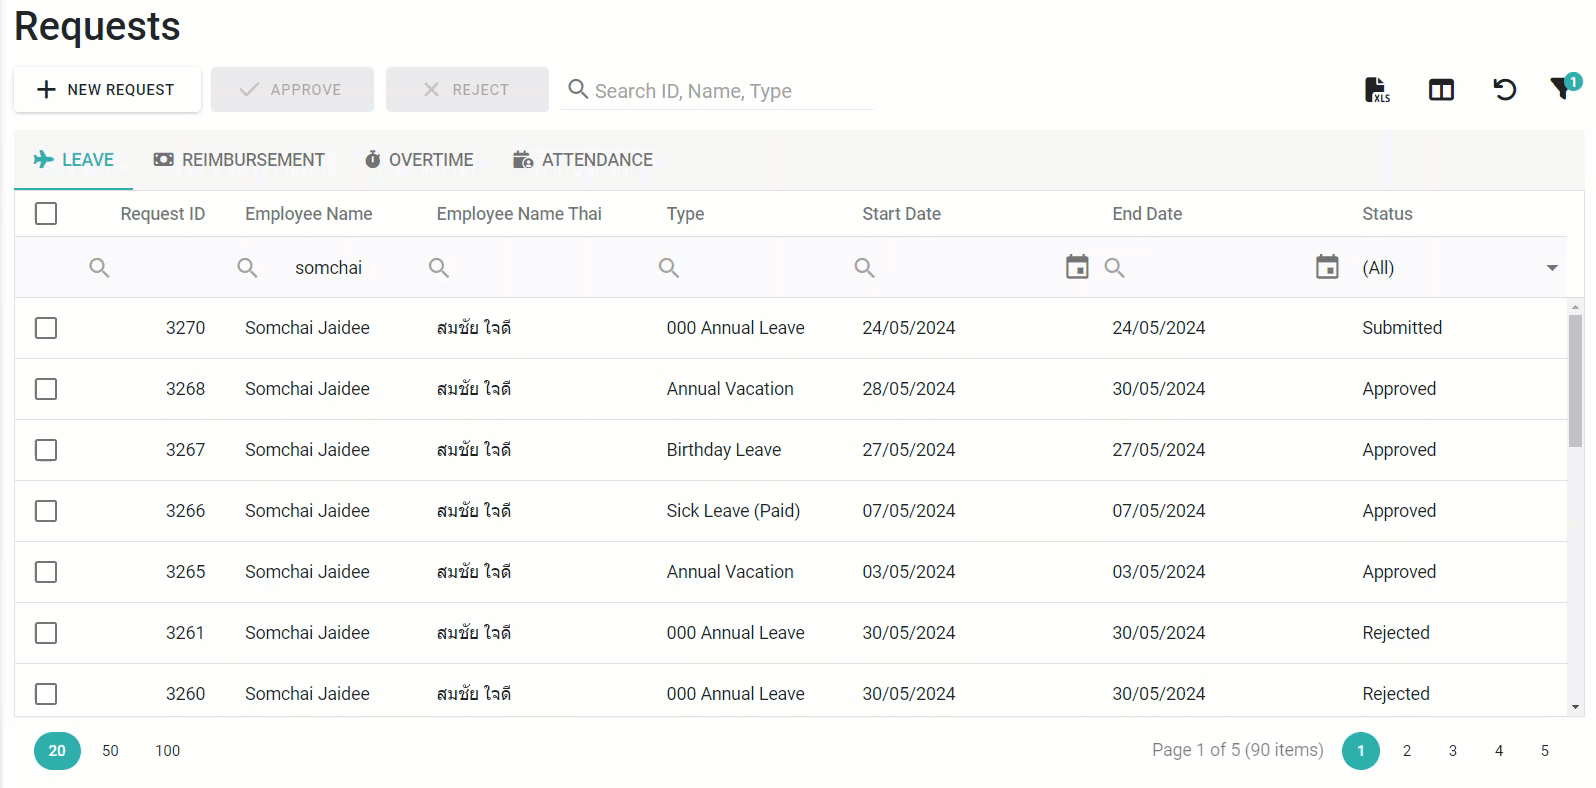
Task: Click the Reject button
Action: tap(467, 90)
